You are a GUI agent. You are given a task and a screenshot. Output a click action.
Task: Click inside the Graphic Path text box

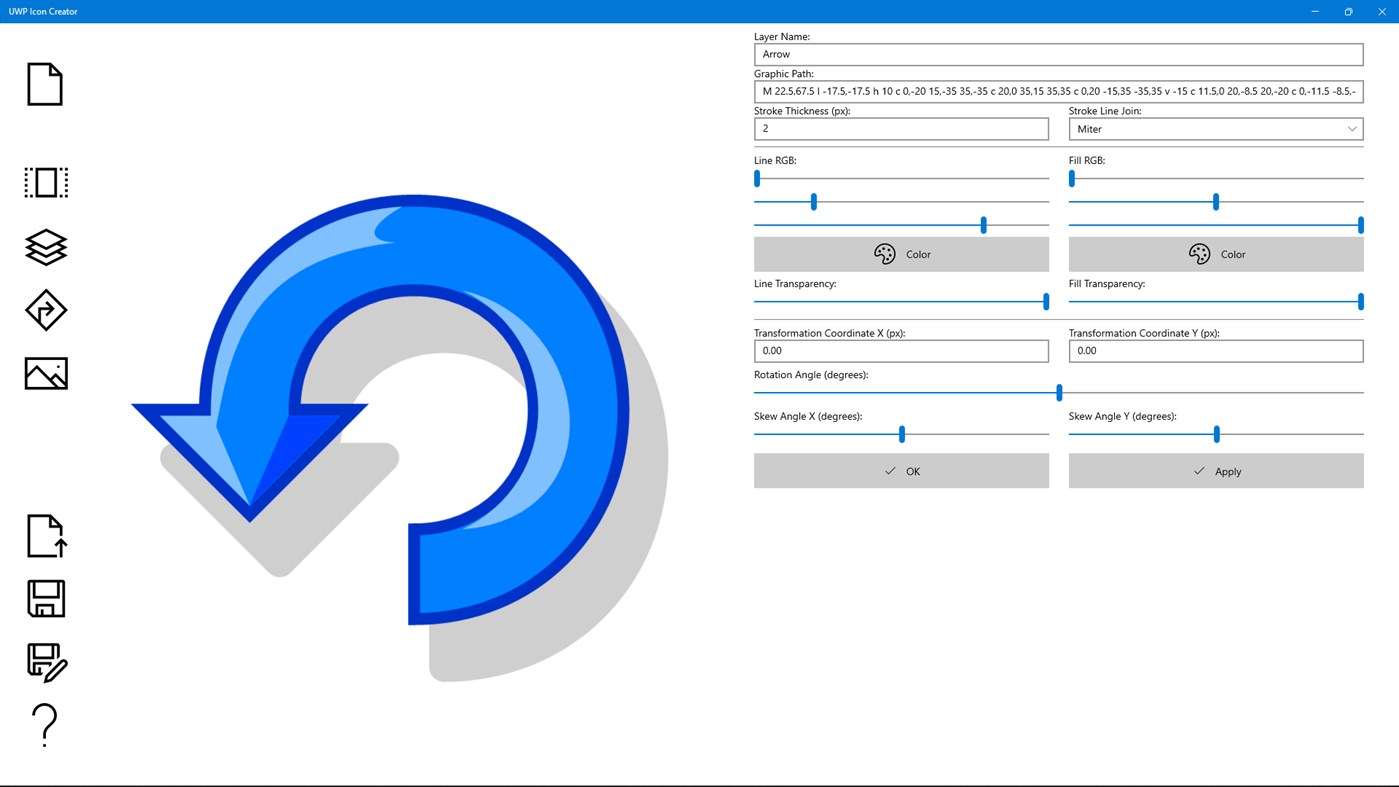click(1058, 90)
